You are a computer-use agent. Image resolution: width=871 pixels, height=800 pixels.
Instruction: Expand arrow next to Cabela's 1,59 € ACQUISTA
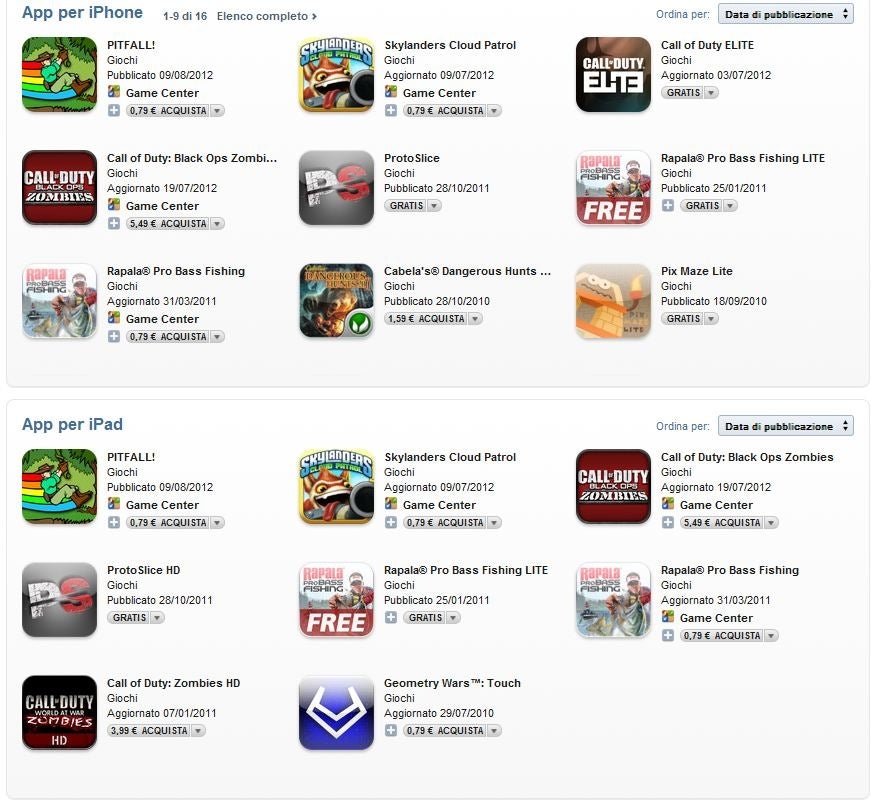(x=475, y=319)
